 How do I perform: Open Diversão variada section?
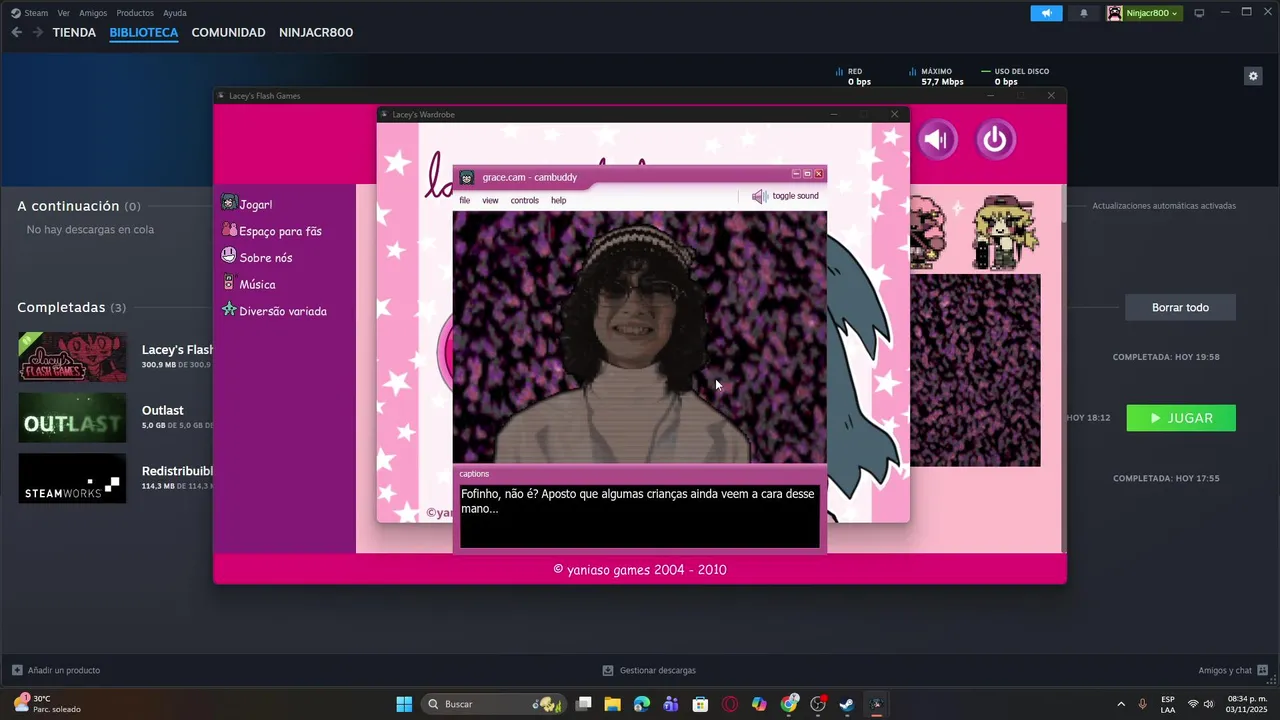(283, 311)
